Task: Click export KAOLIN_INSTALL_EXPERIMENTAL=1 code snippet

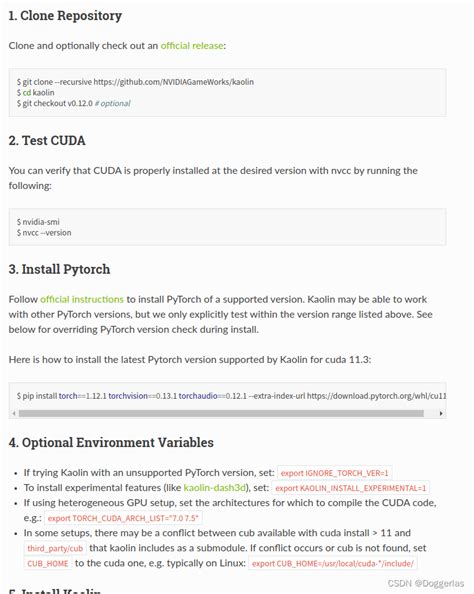Action: point(350,488)
